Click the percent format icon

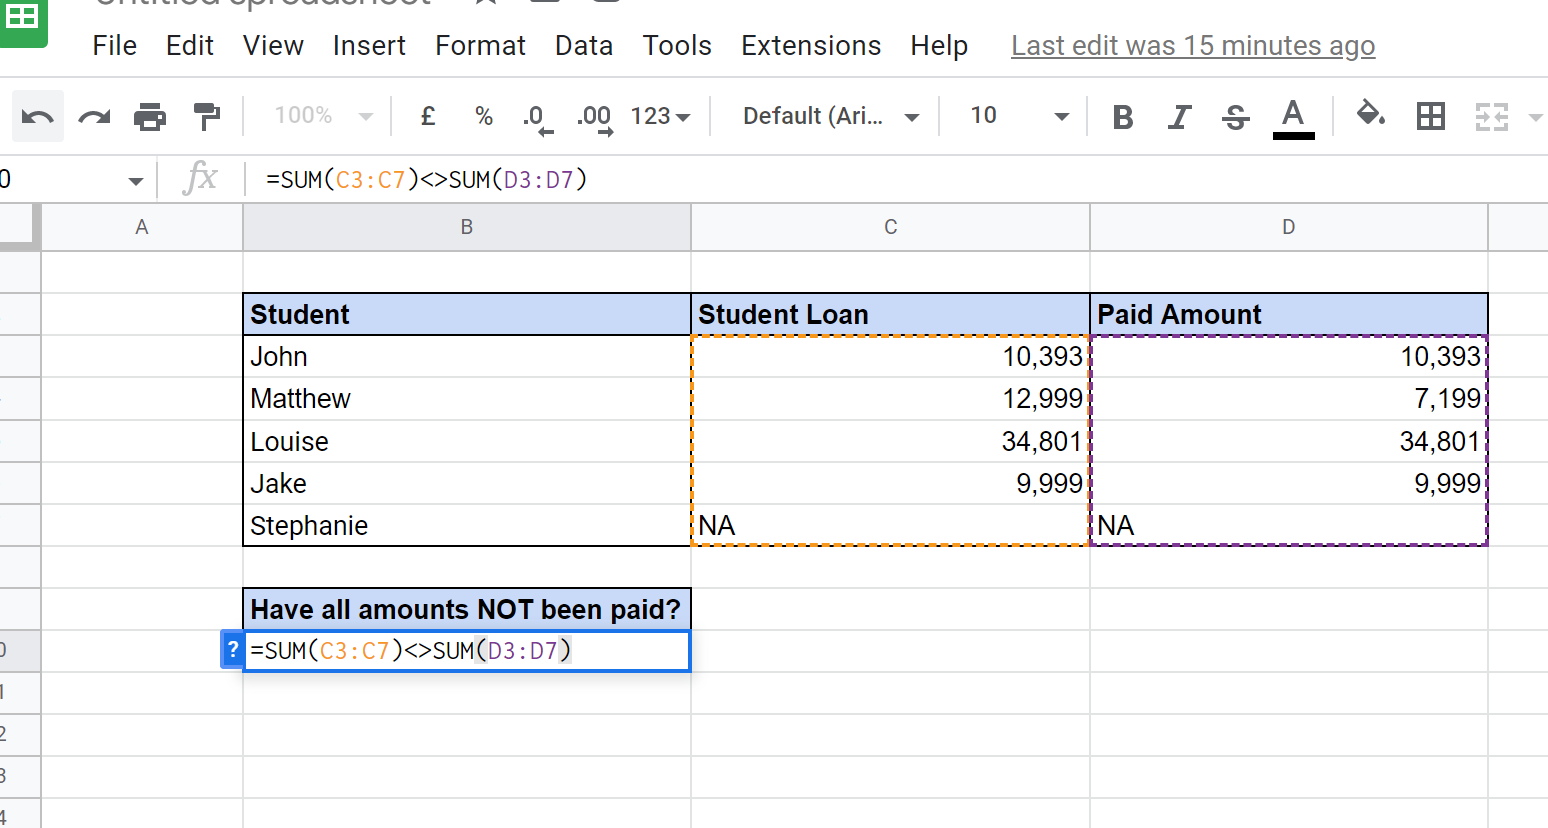point(484,115)
